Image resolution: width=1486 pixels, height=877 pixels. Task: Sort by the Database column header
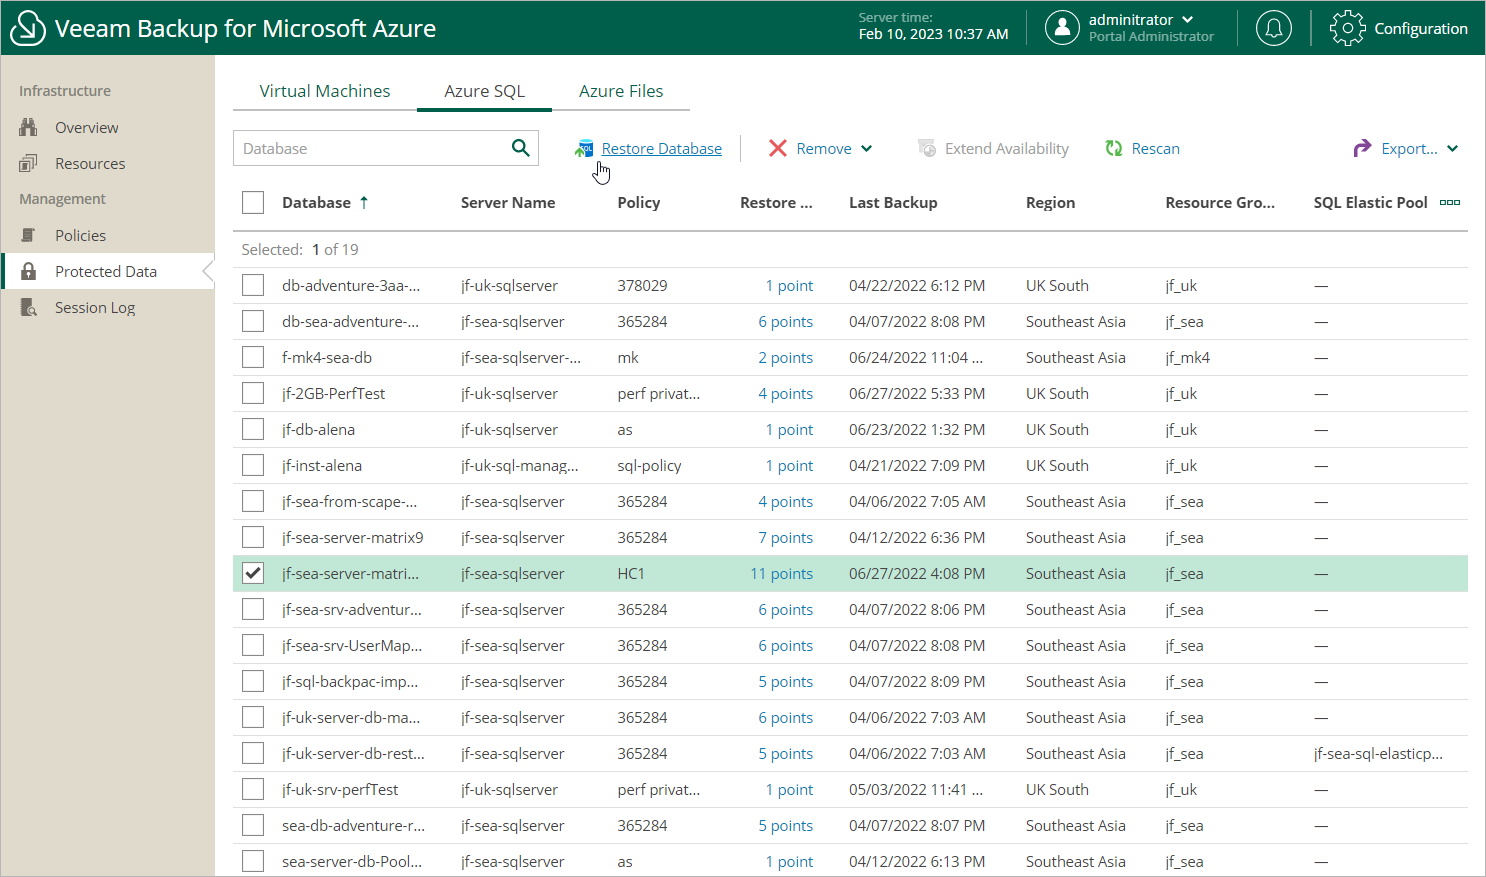point(316,203)
